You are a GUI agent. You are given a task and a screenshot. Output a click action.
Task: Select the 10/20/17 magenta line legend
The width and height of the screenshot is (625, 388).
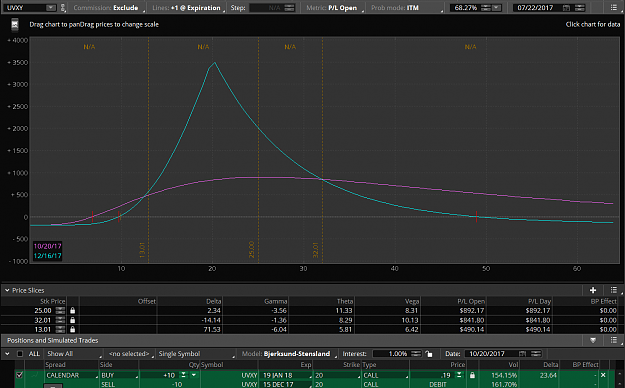tap(47, 246)
